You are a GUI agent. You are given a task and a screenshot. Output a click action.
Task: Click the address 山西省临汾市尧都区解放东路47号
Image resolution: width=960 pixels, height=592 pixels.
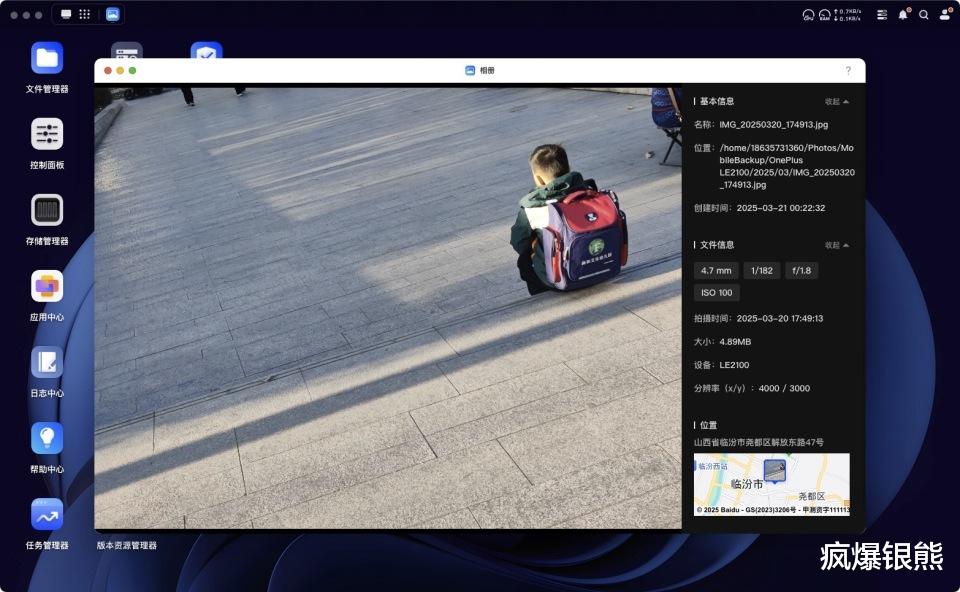click(759, 442)
